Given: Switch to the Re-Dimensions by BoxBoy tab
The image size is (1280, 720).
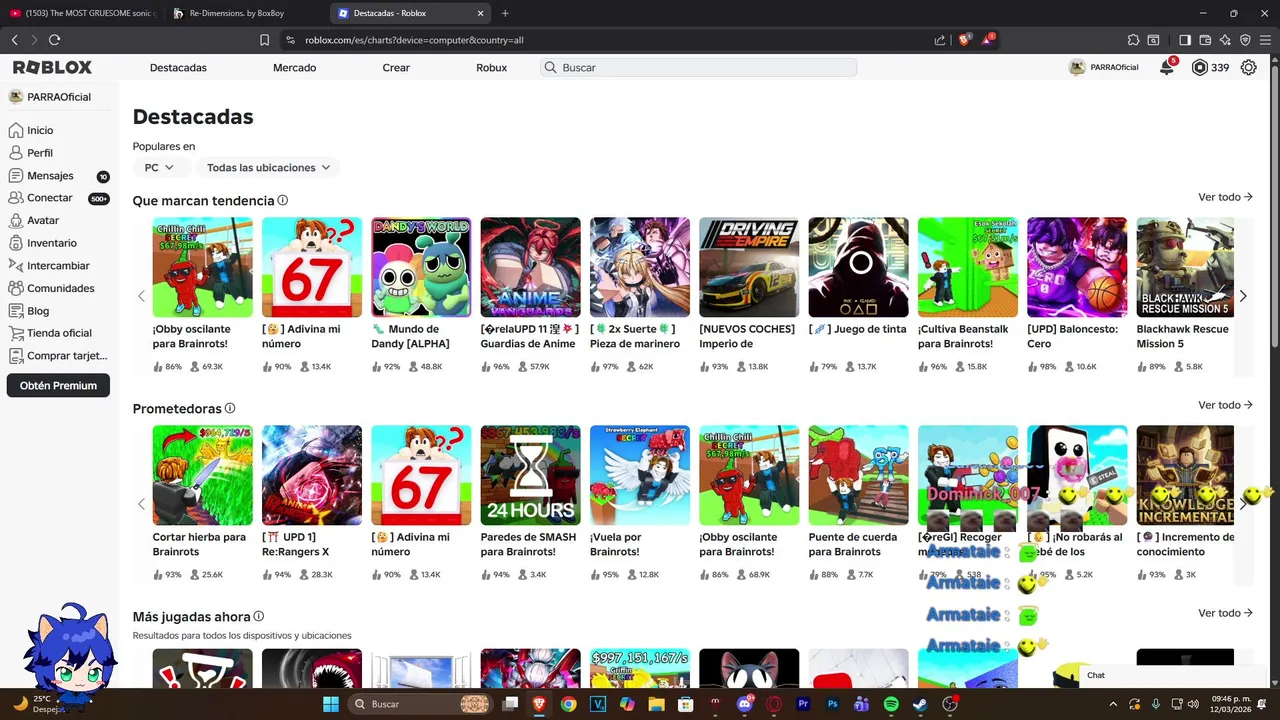Looking at the screenshot, I should [x=245, y=13].
